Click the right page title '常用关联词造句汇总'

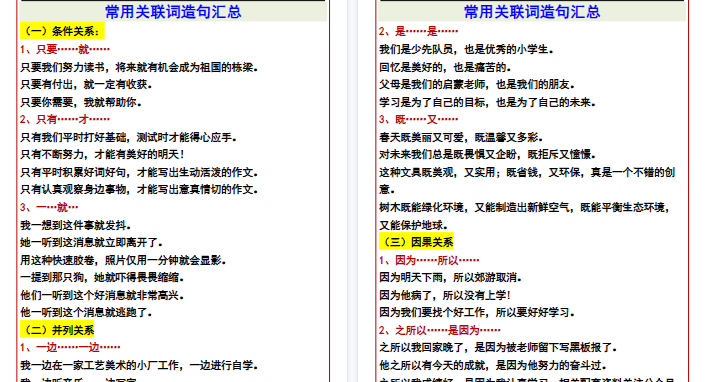coord(532,12)
